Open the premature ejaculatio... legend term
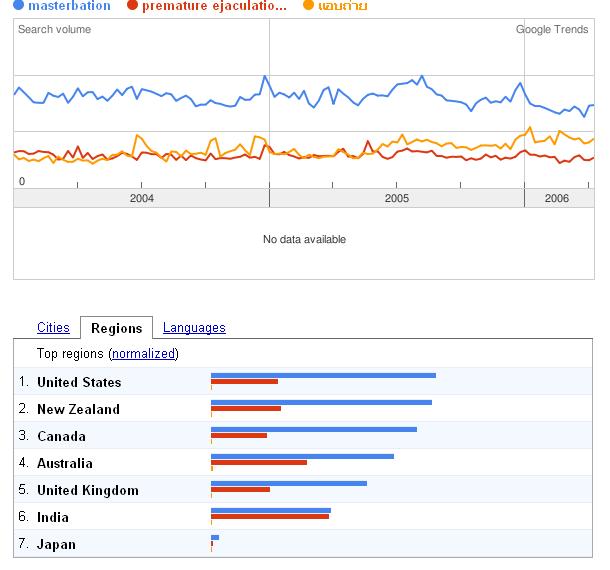Screen dimensions: 610x570 click(x=214, y=5)
